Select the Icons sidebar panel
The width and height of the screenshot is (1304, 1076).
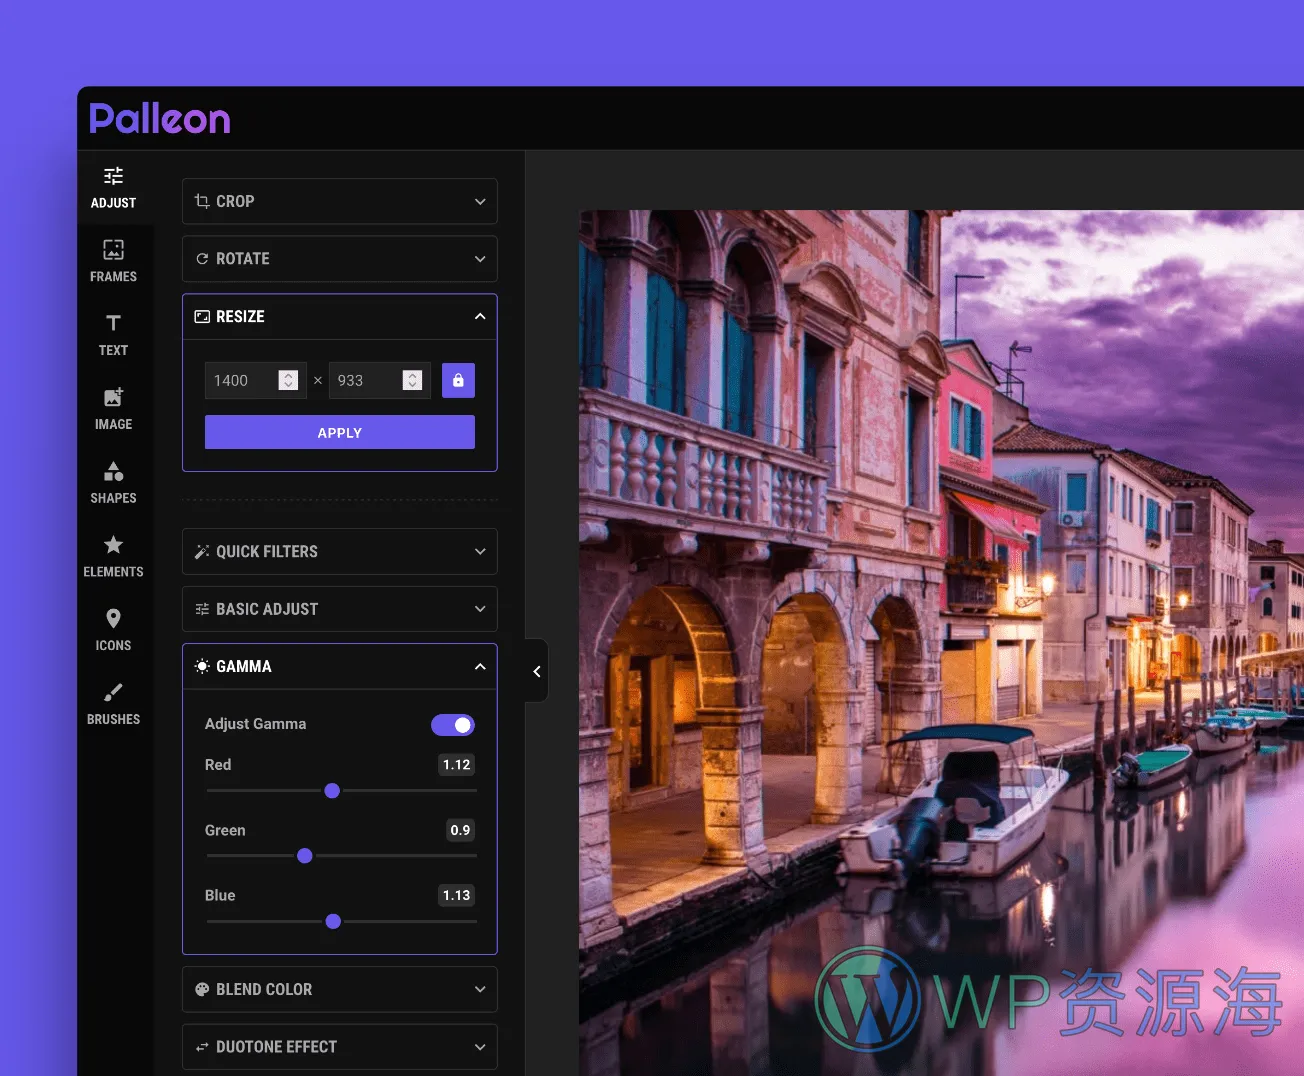point(113,629)
